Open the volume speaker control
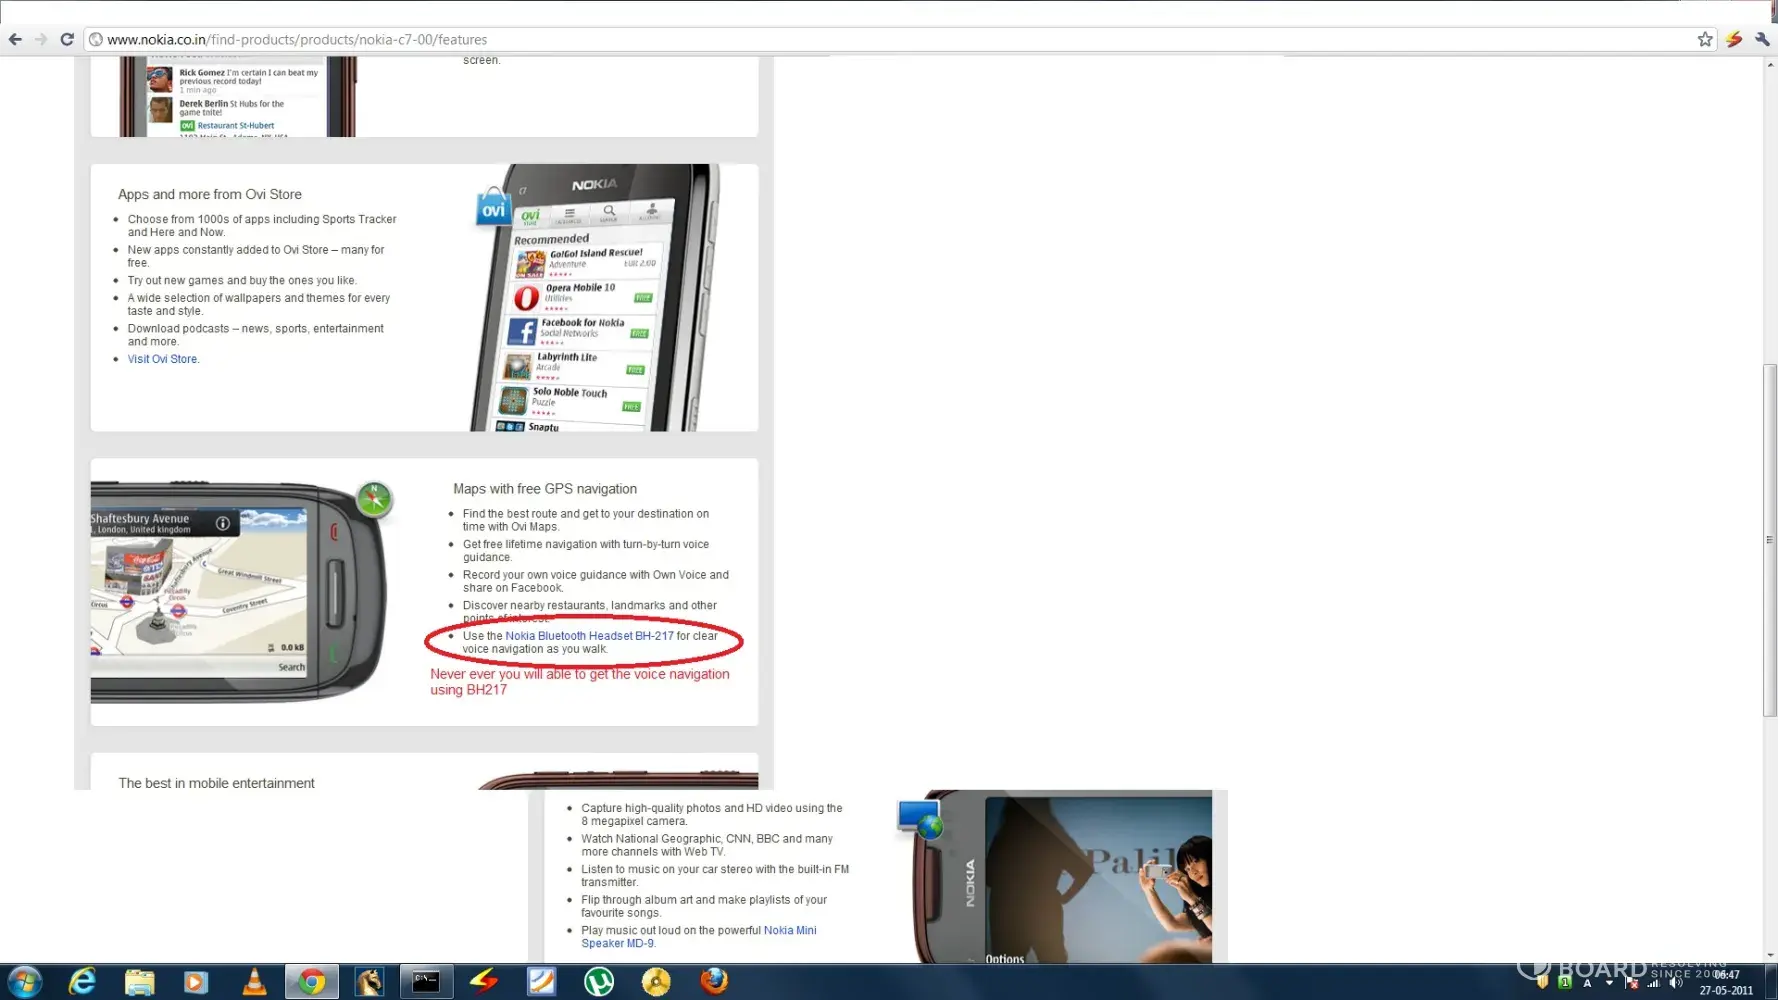The width and height of the screenshot is (1778, 1000). [x=1676, y=983]
